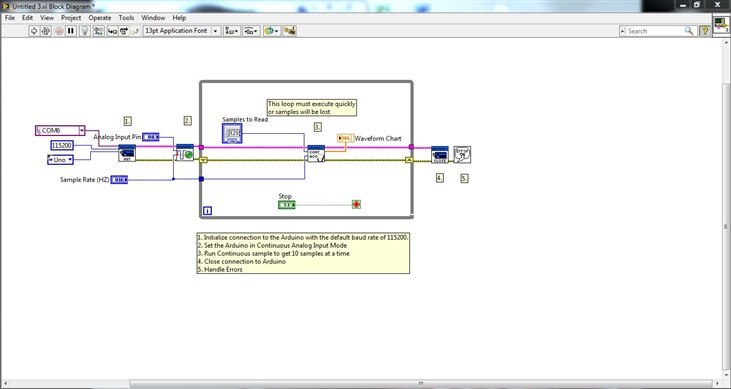Click the Step Out button
The width and height of the screenshot is (731, 389).
(135, 31)
